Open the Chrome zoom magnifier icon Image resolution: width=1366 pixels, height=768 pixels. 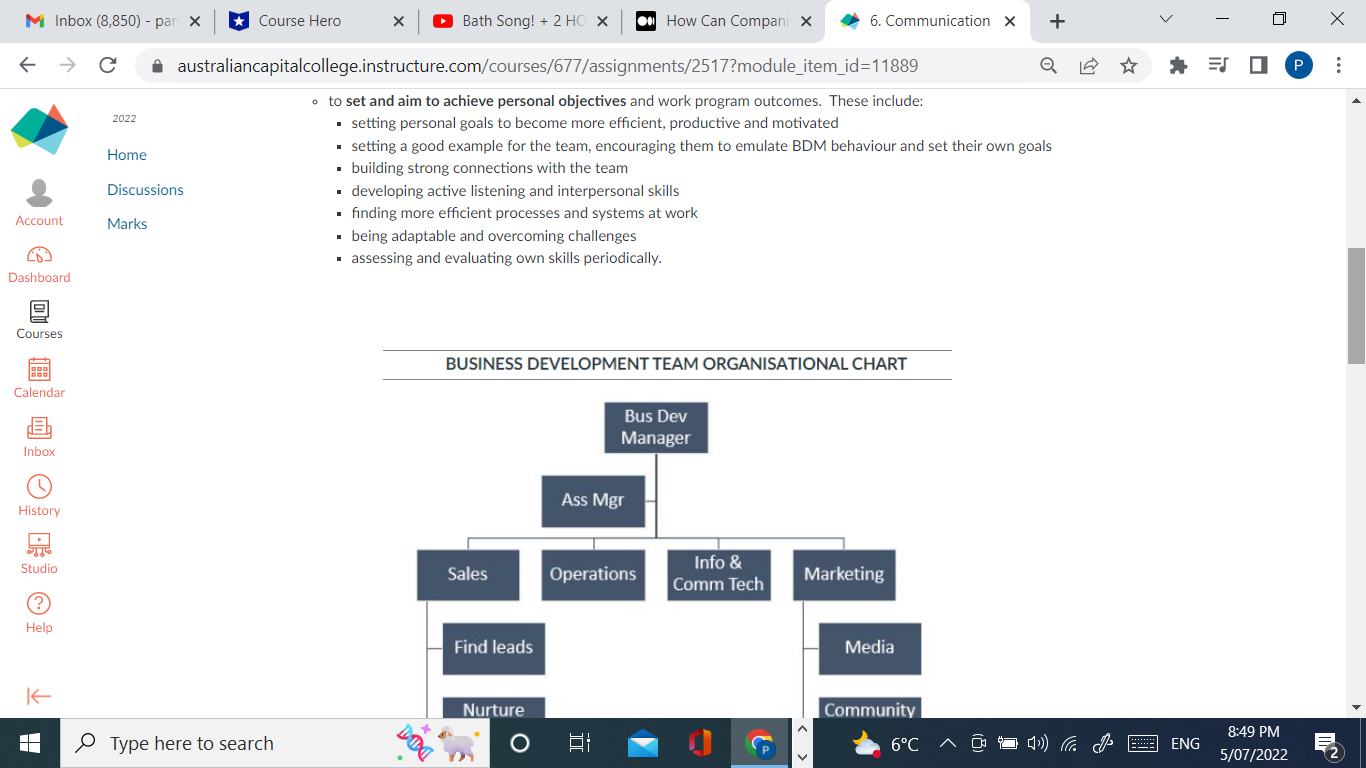tap(1048, 66)
